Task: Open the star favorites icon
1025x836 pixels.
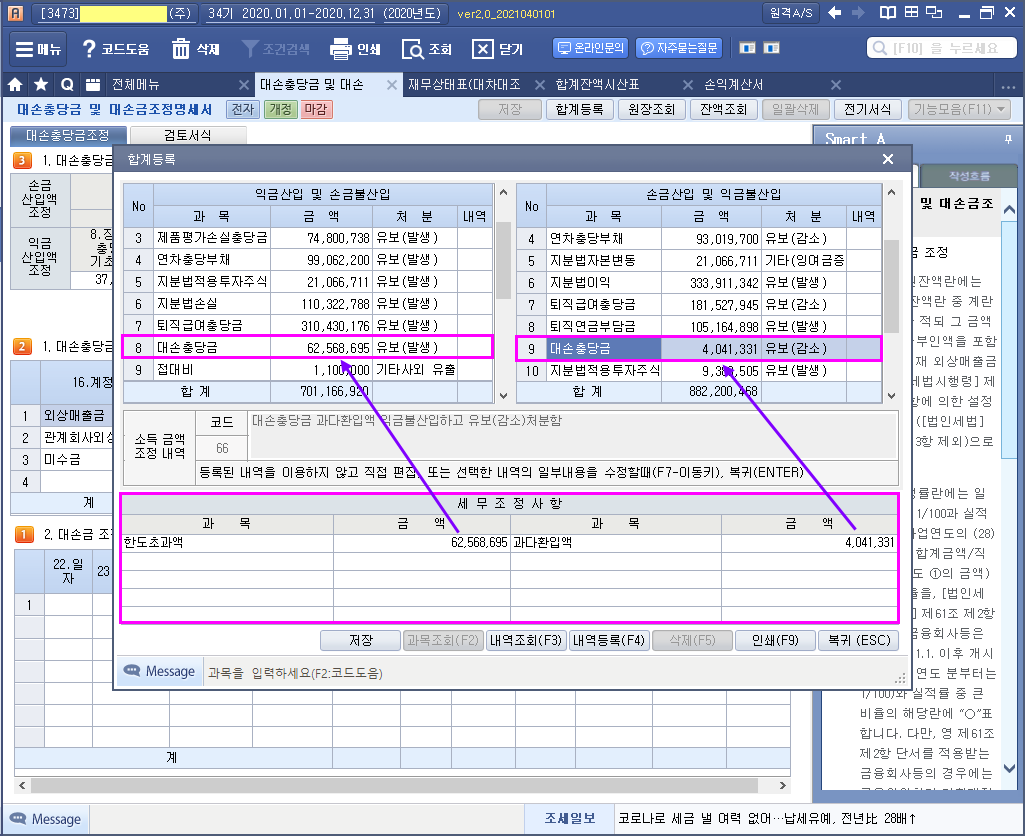Action: click(41, 84)
